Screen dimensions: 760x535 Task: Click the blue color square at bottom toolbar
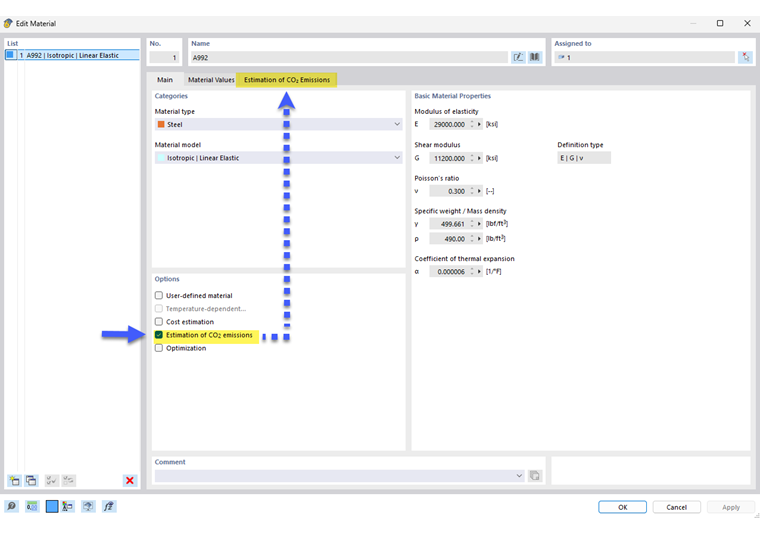(52, 506)
